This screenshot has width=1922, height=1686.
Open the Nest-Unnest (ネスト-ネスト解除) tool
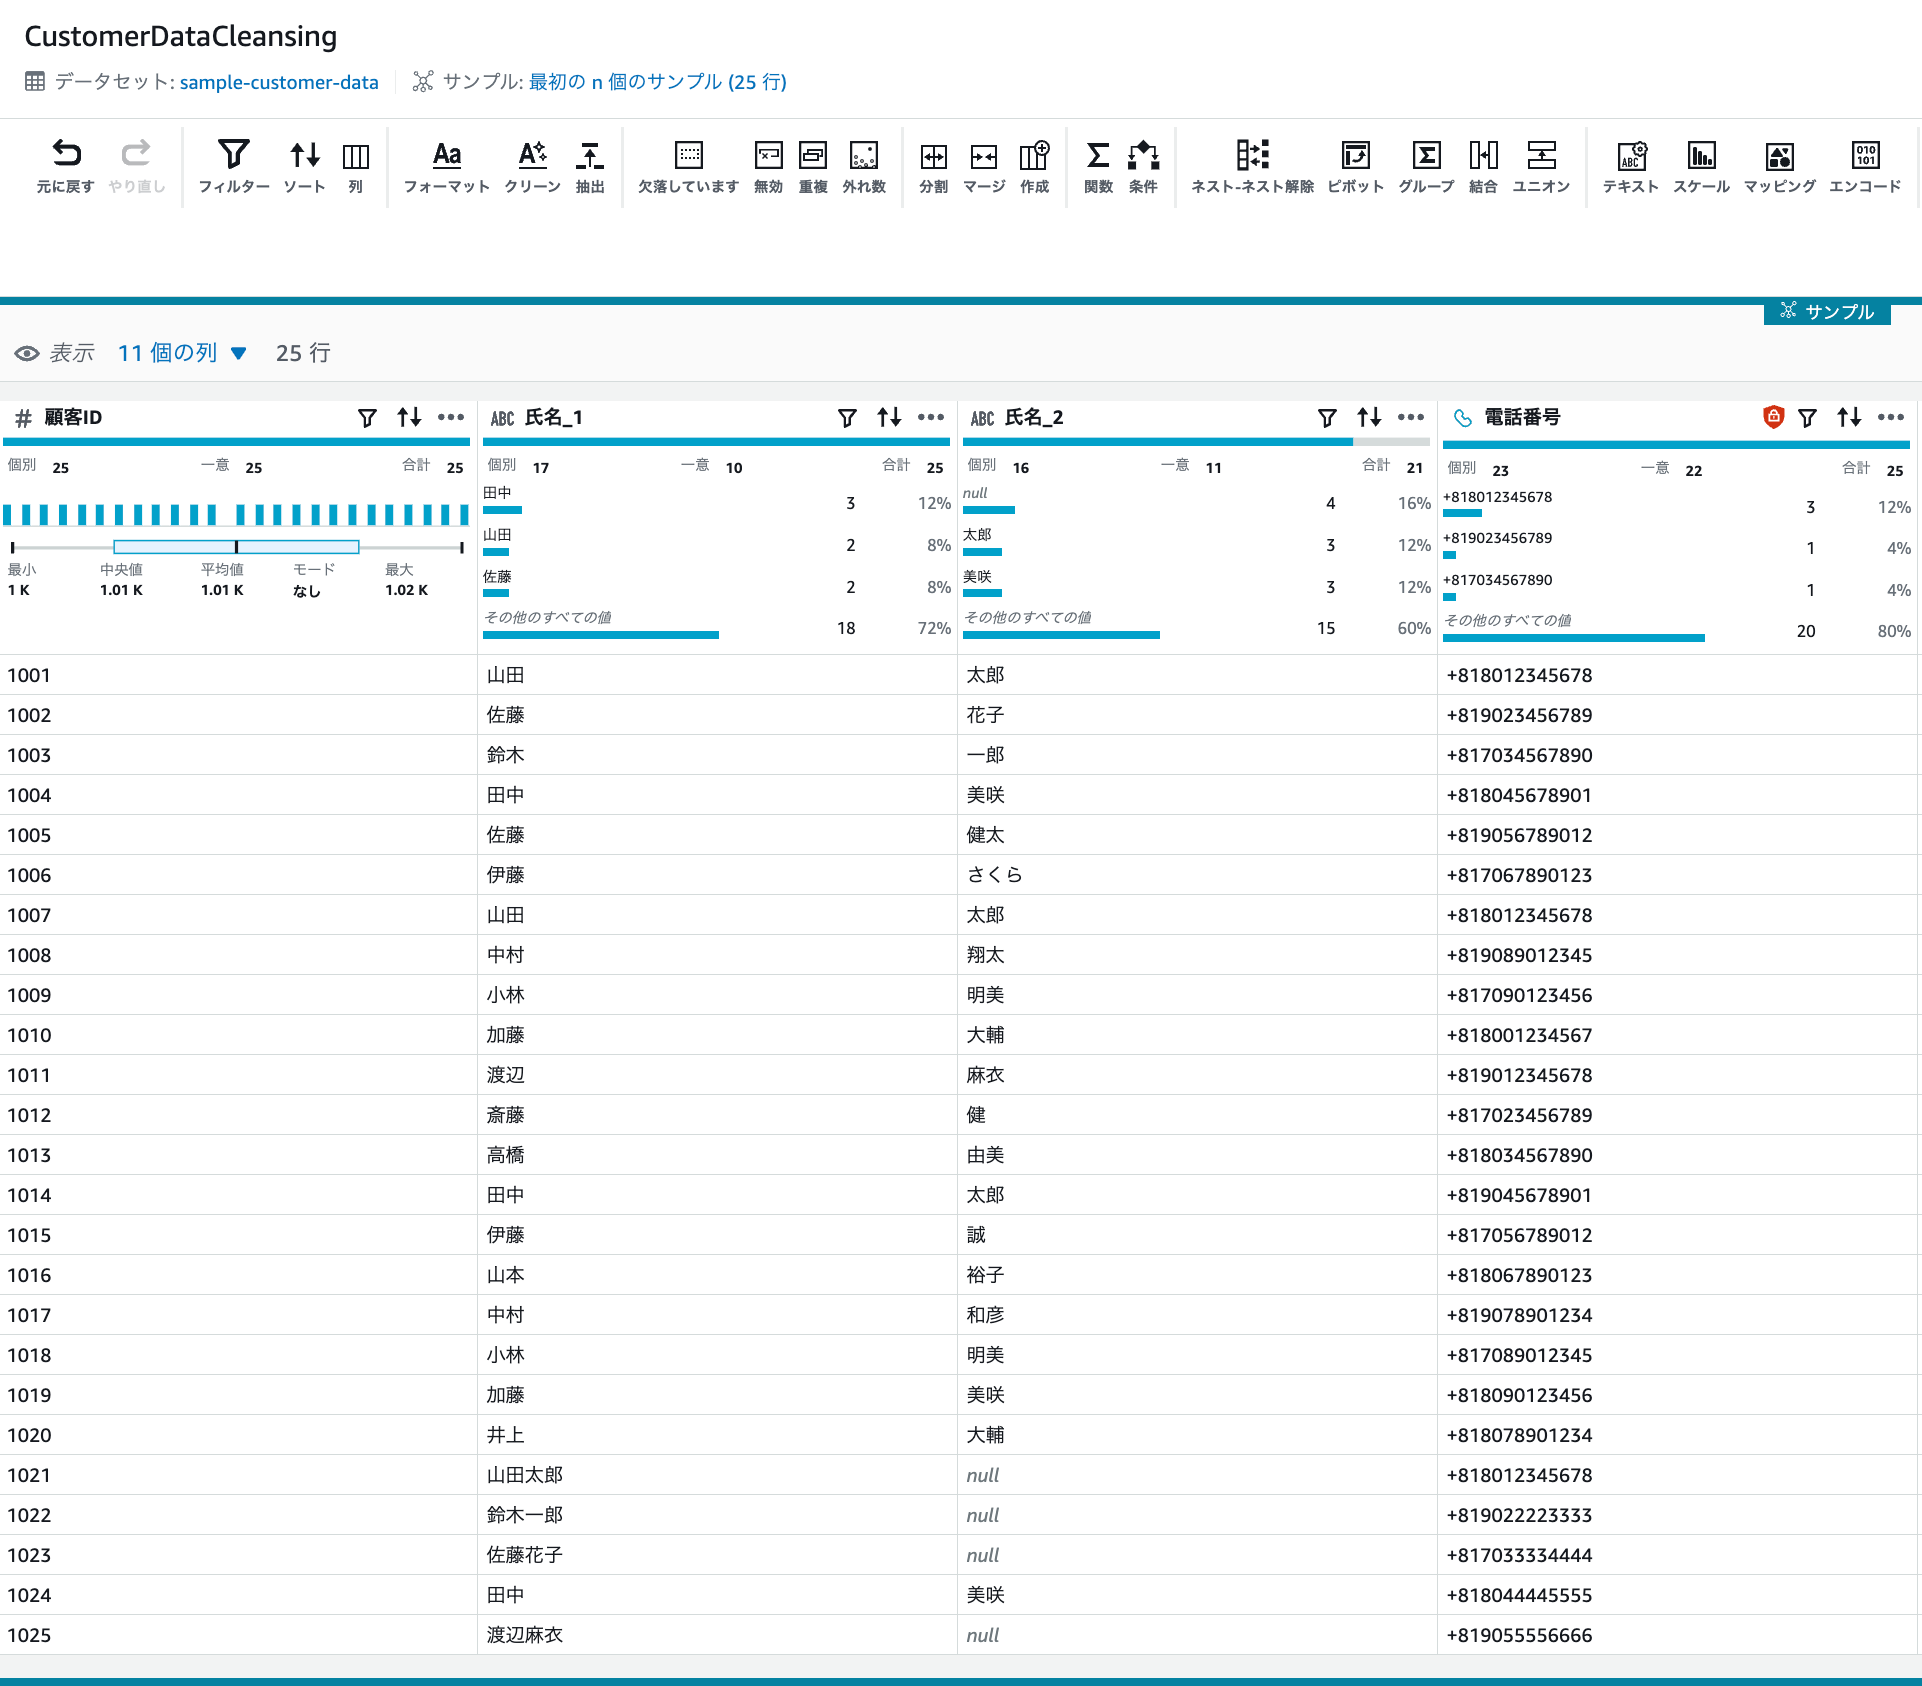click(x=1252, y=165)
